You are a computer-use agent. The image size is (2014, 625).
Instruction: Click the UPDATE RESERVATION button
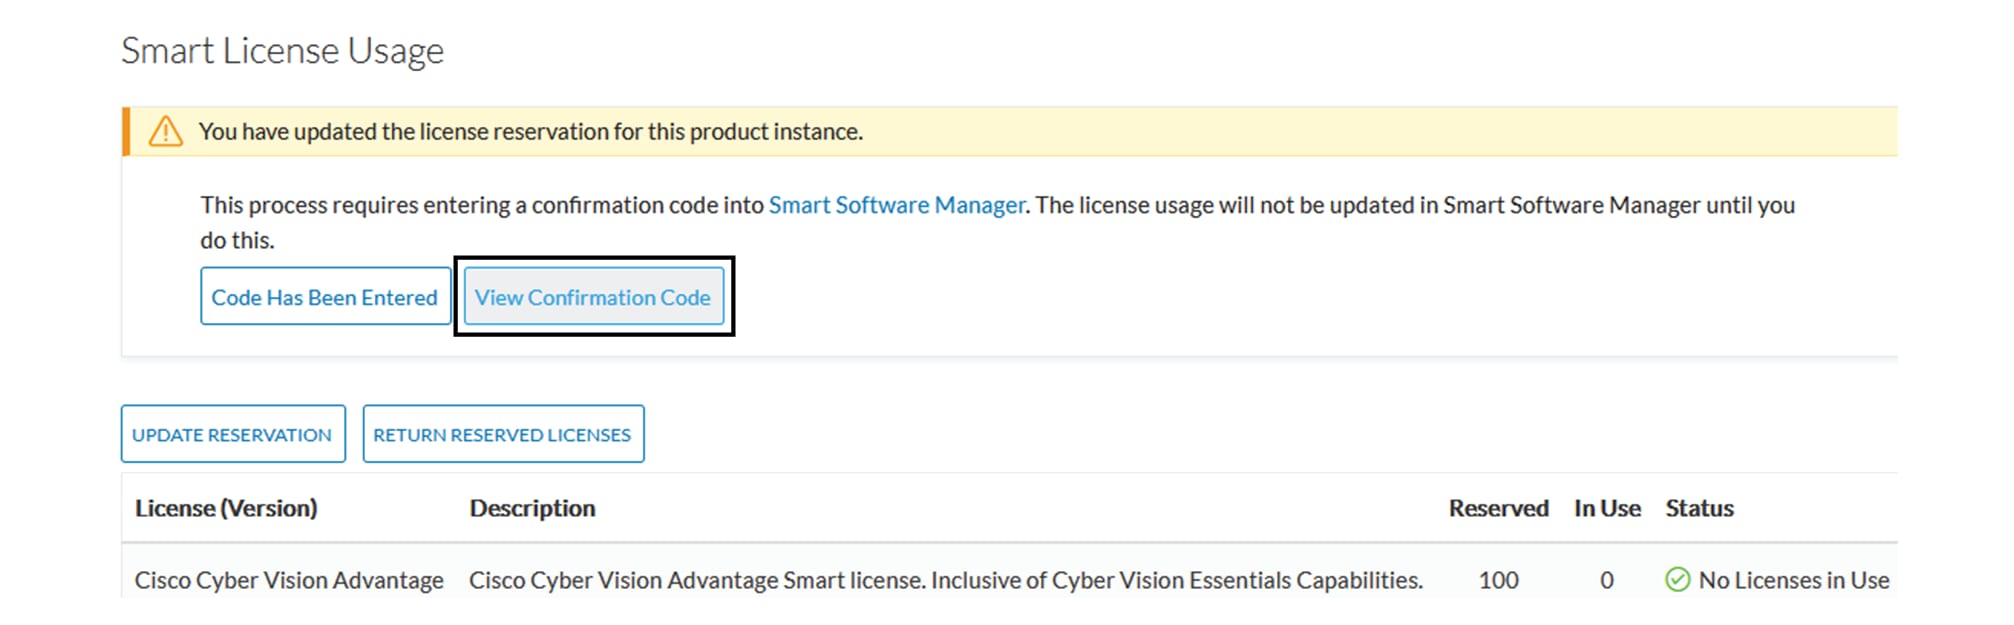(233, 434)
